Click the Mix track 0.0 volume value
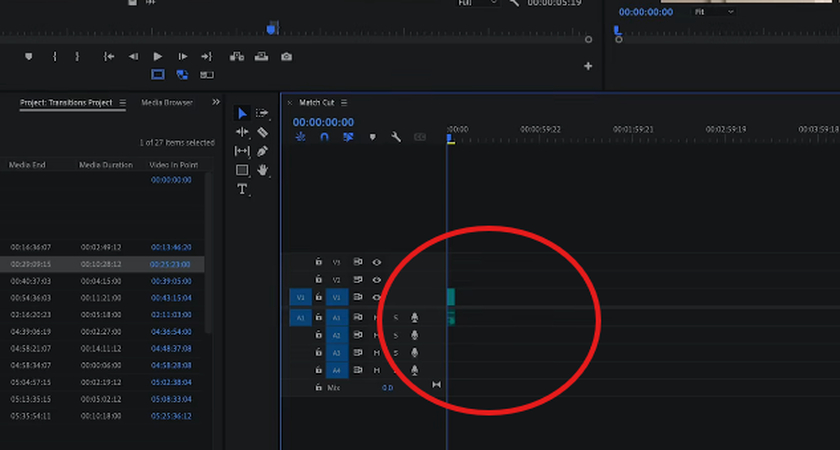840x450 pixels. click(x=387, y=387)
